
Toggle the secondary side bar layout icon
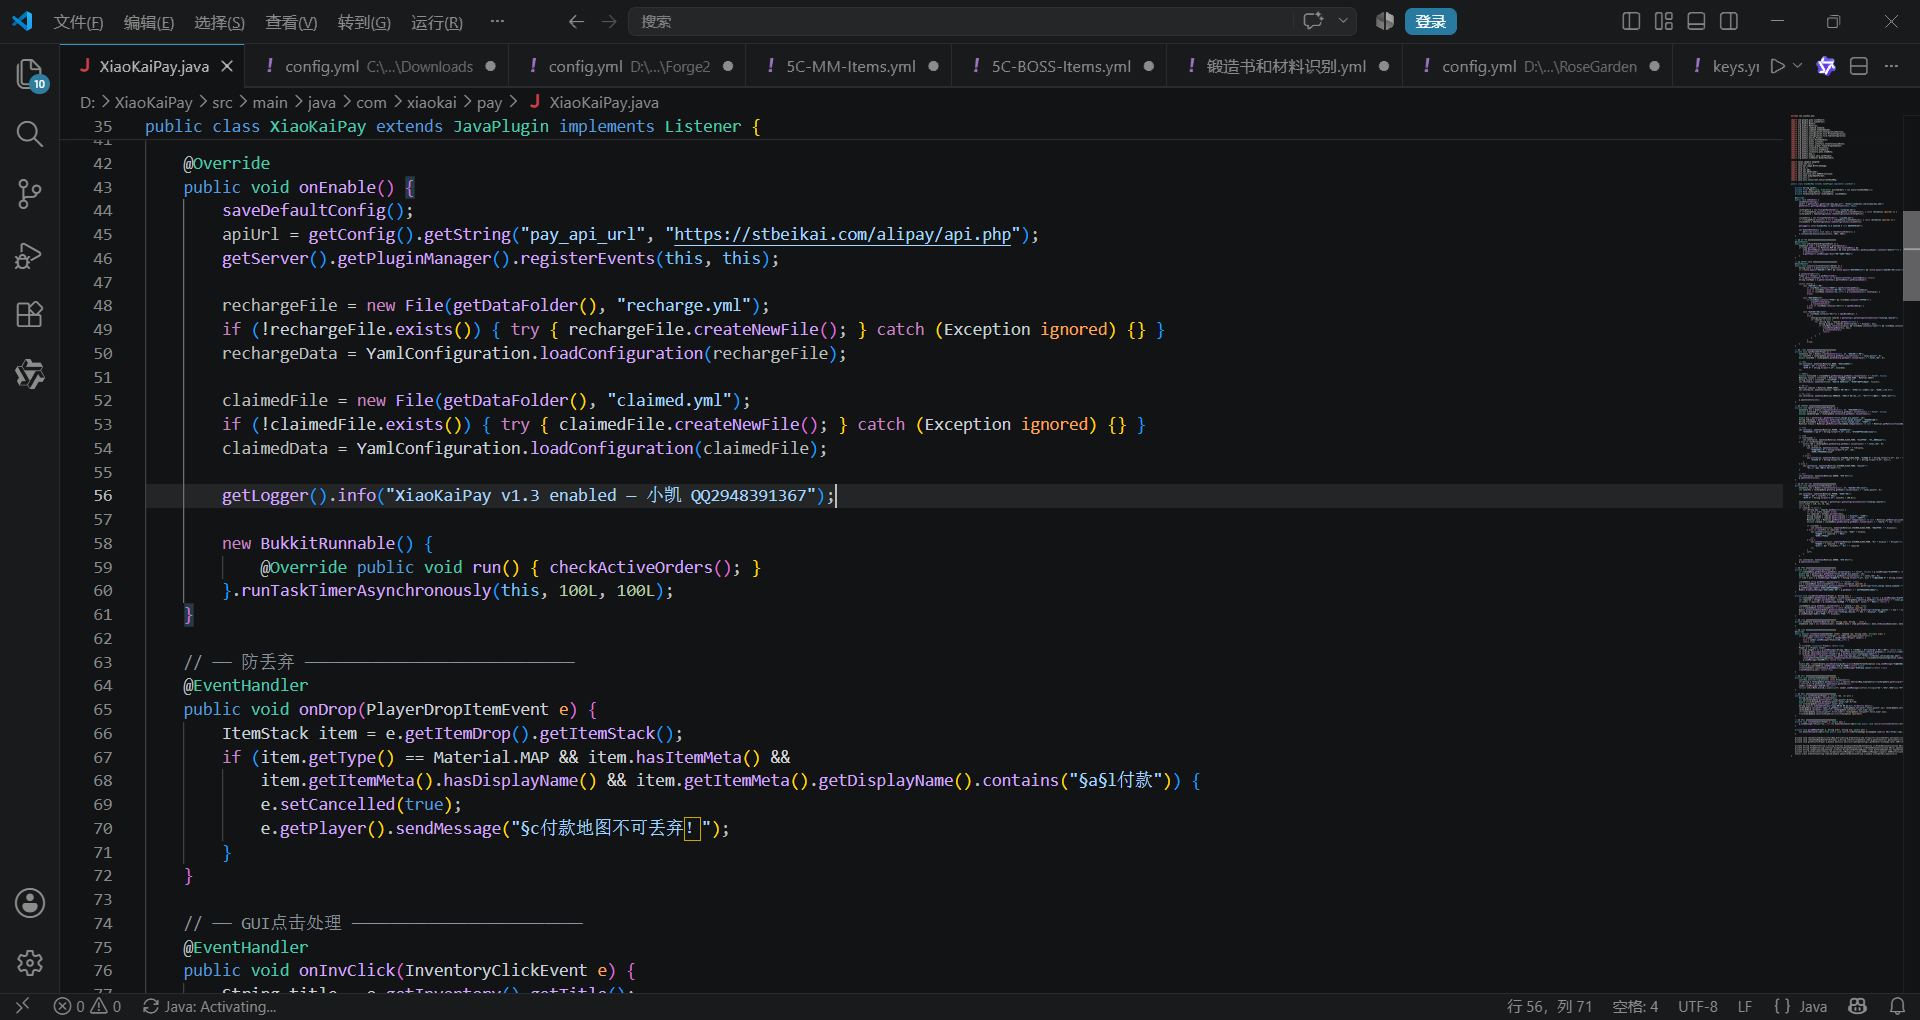pyautogui.click(x=1729, y=21)
